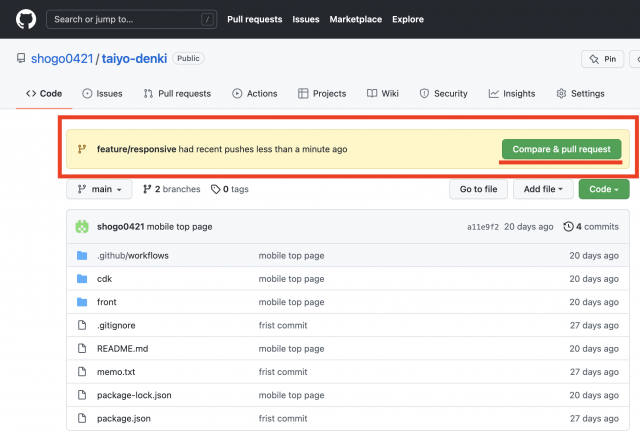The height and width of the screenshot is (436, 640).
Task: Open the .github/workflows folder
Action: [133, 256]
